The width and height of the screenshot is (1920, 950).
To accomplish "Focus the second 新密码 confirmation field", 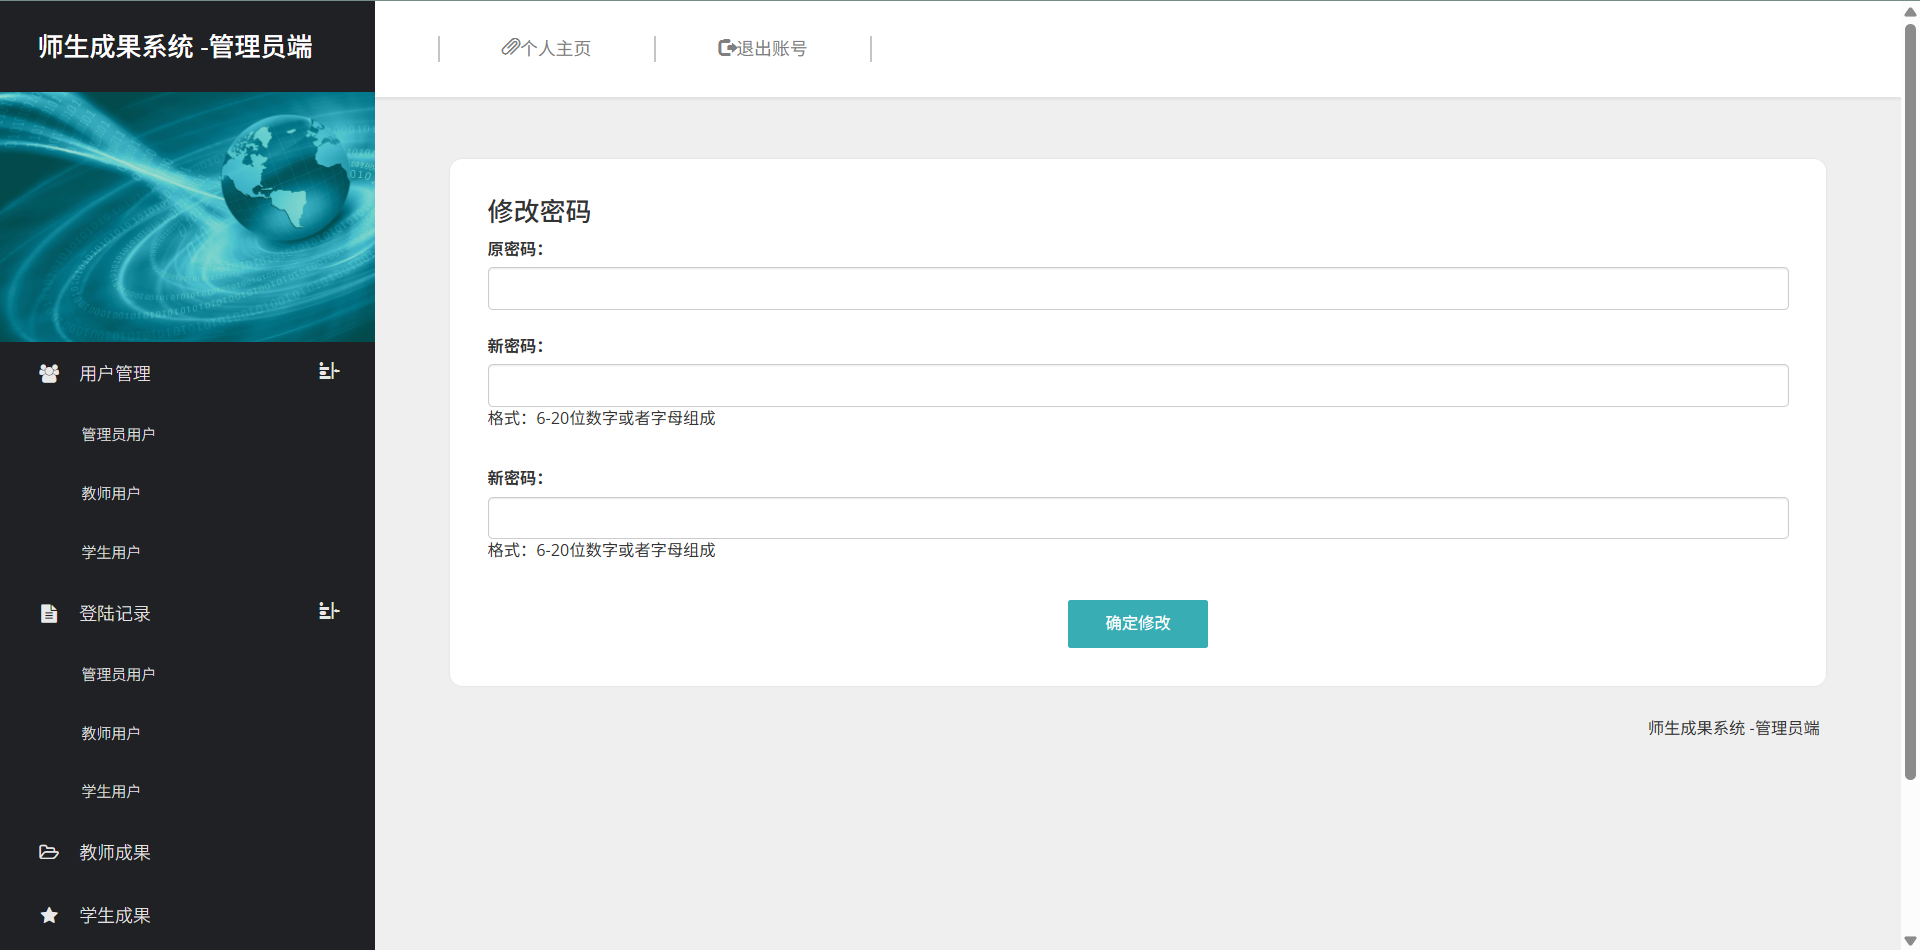I will coord(1138,518).
